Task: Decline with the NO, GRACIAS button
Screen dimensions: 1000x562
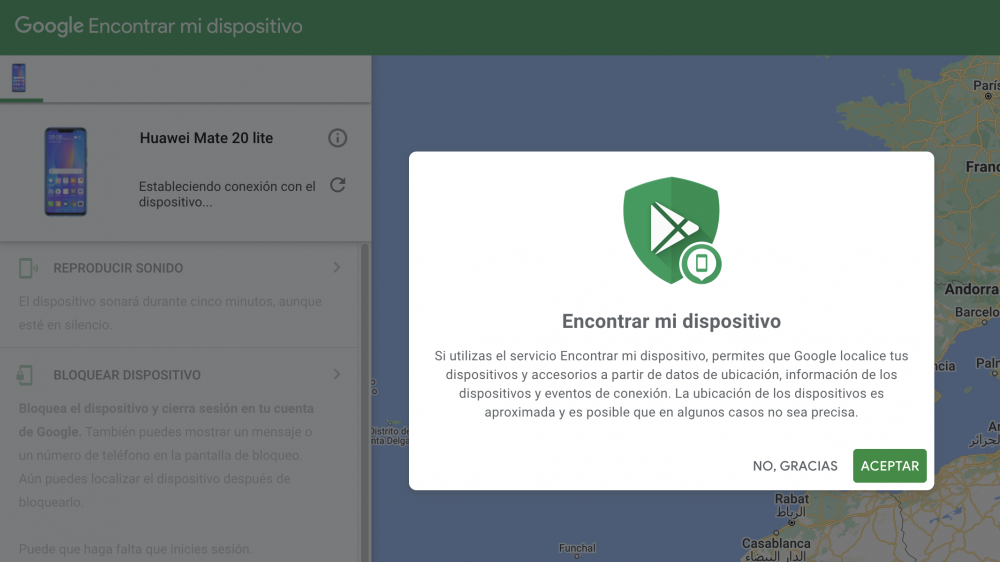Action: (x=795, y=466)
